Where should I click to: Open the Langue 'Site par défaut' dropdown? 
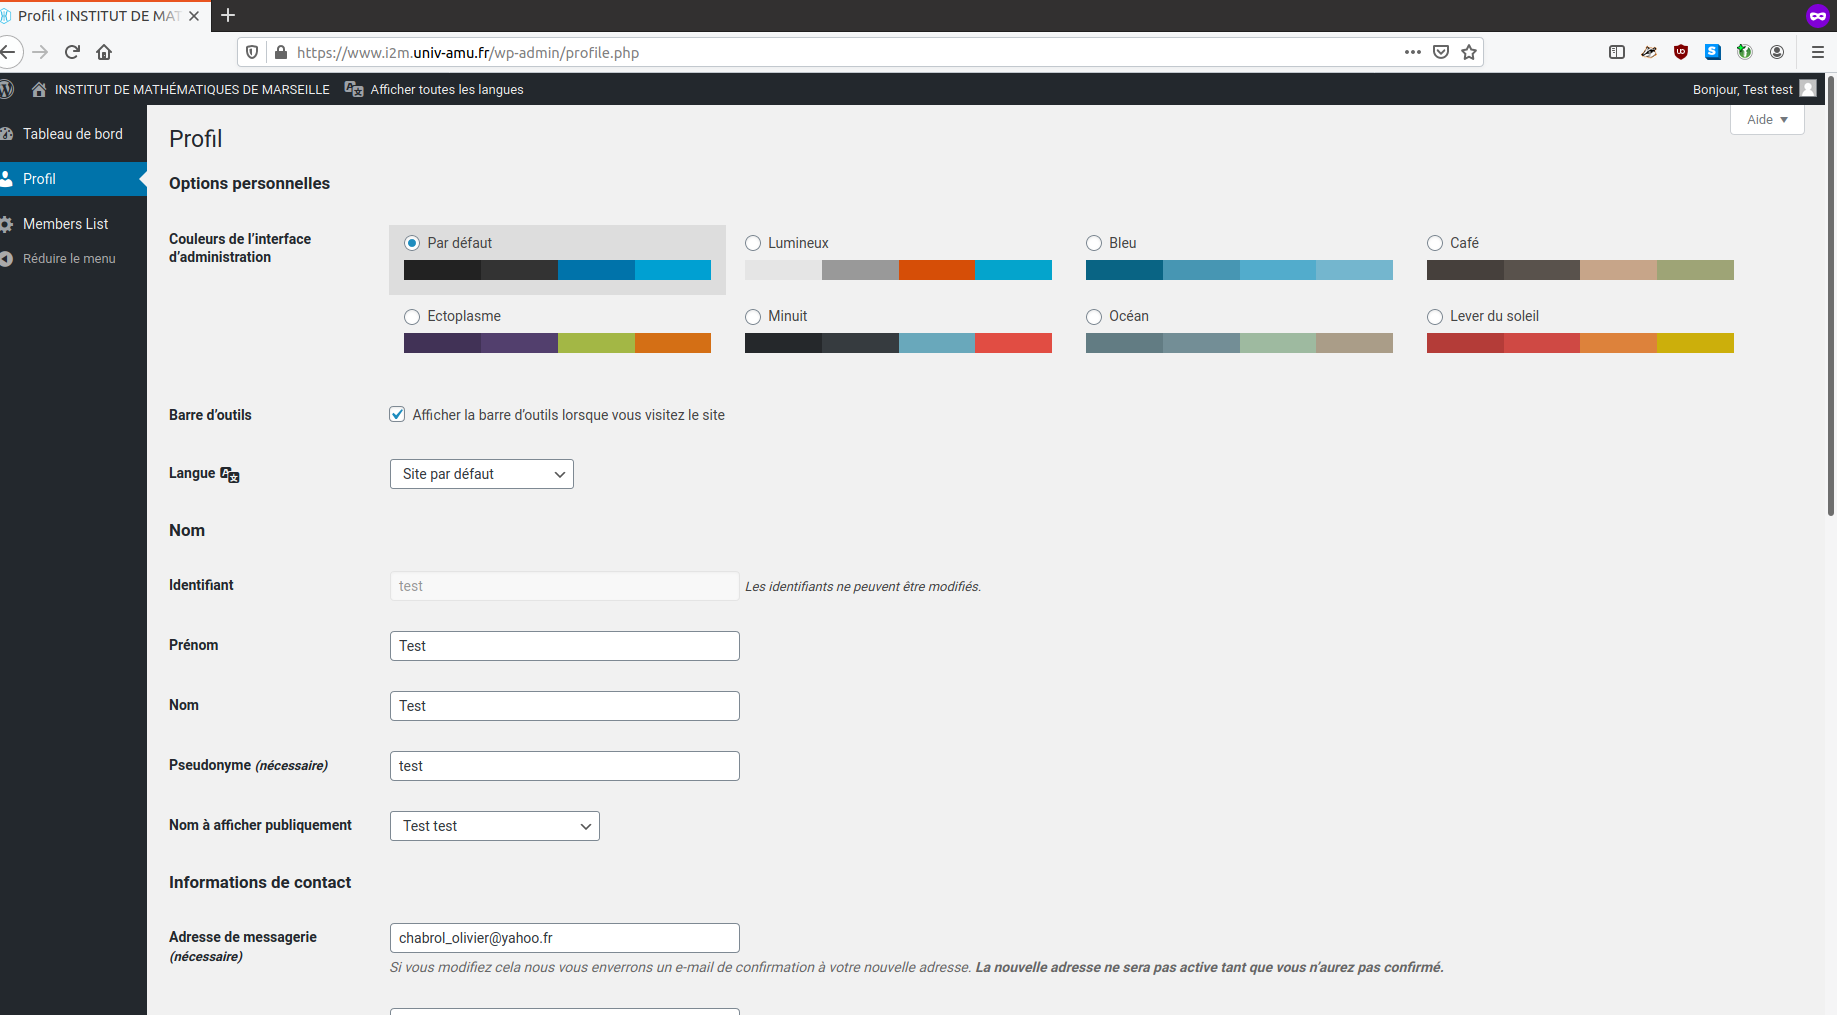482,474
